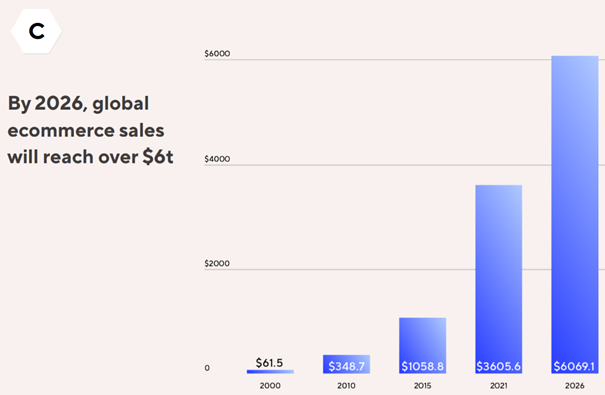Click the 2000 year label
605x395 pixels.
(x=270, y=385)
